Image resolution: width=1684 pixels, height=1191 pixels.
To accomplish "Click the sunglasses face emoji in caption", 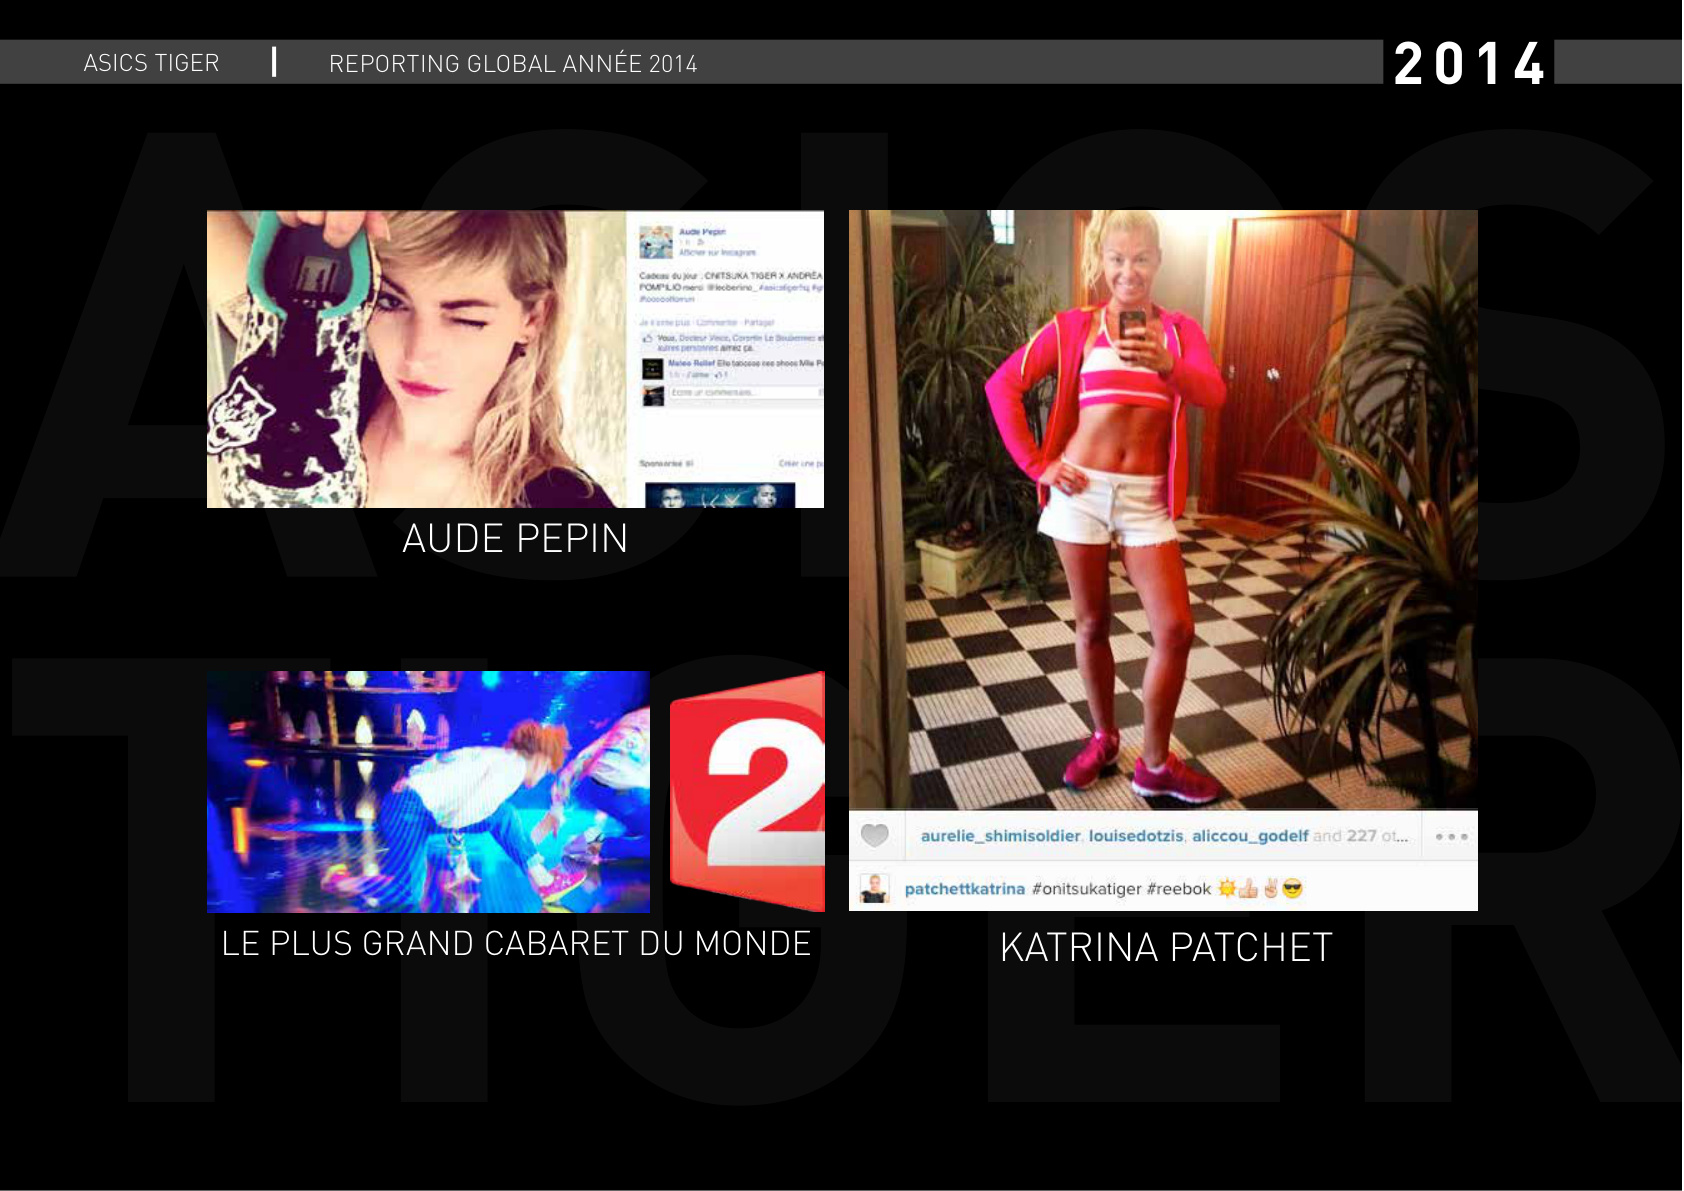I will pos(1292,888).
